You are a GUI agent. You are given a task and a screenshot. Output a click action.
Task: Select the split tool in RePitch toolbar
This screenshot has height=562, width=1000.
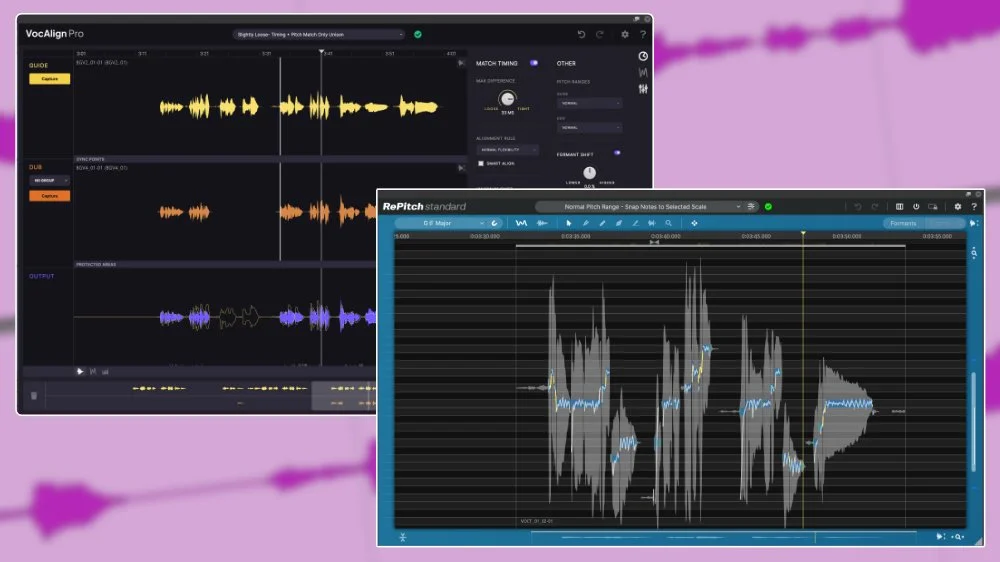652,223
